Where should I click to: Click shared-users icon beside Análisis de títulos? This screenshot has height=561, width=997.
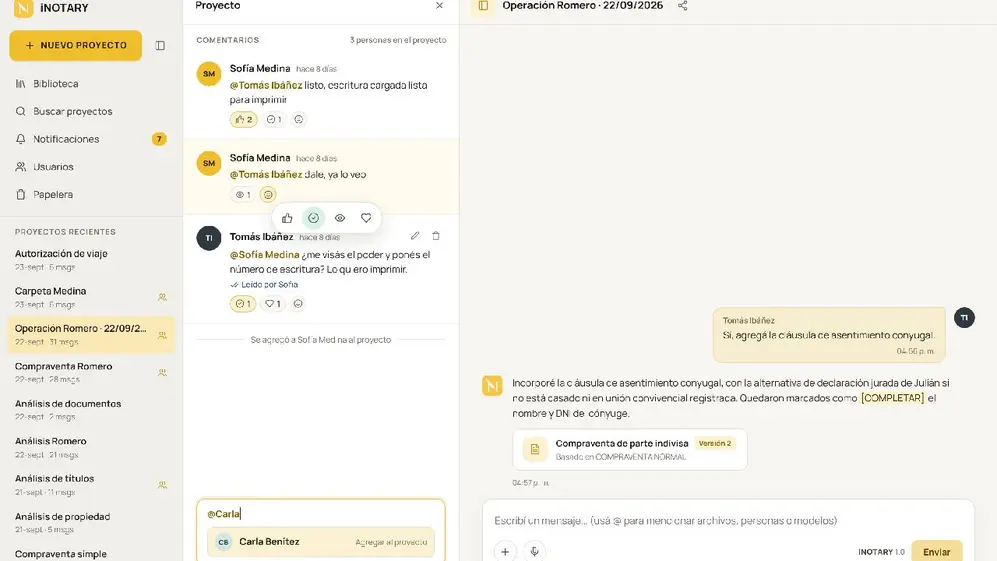(x=162, y=485)
